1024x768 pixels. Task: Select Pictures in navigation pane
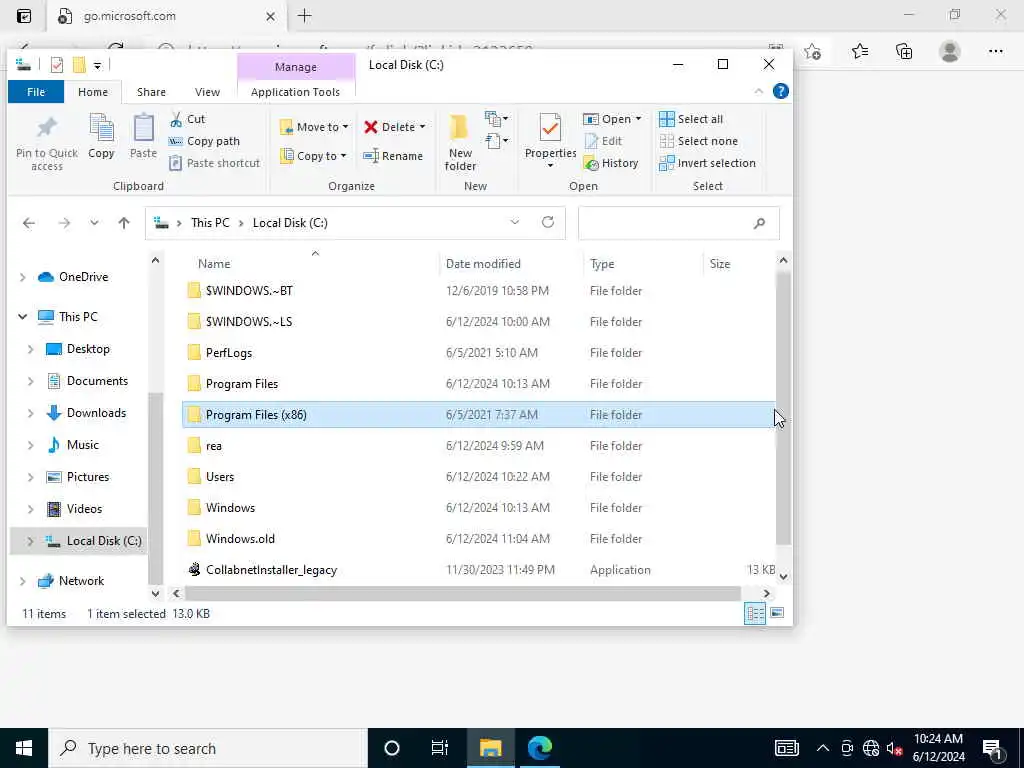tap(88, 477)
